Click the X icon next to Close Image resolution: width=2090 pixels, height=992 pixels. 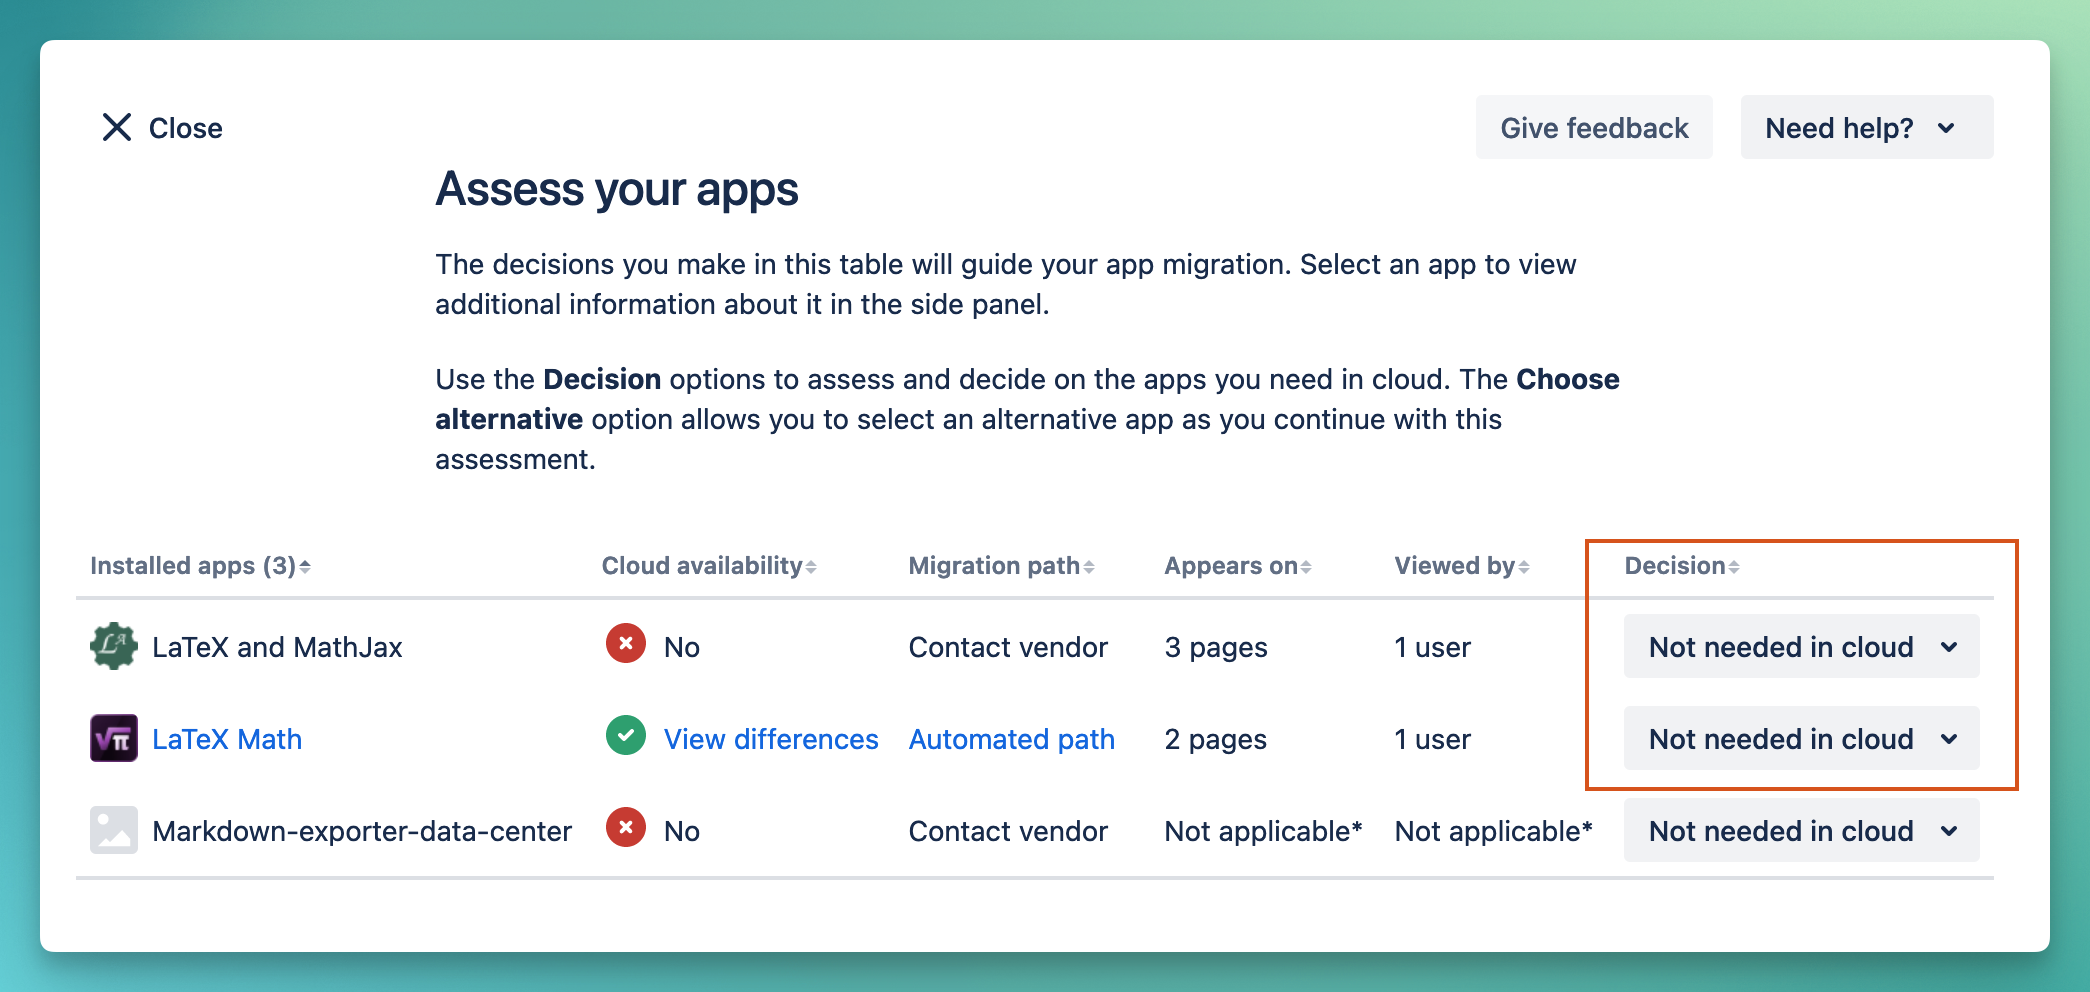pos(116,127)
